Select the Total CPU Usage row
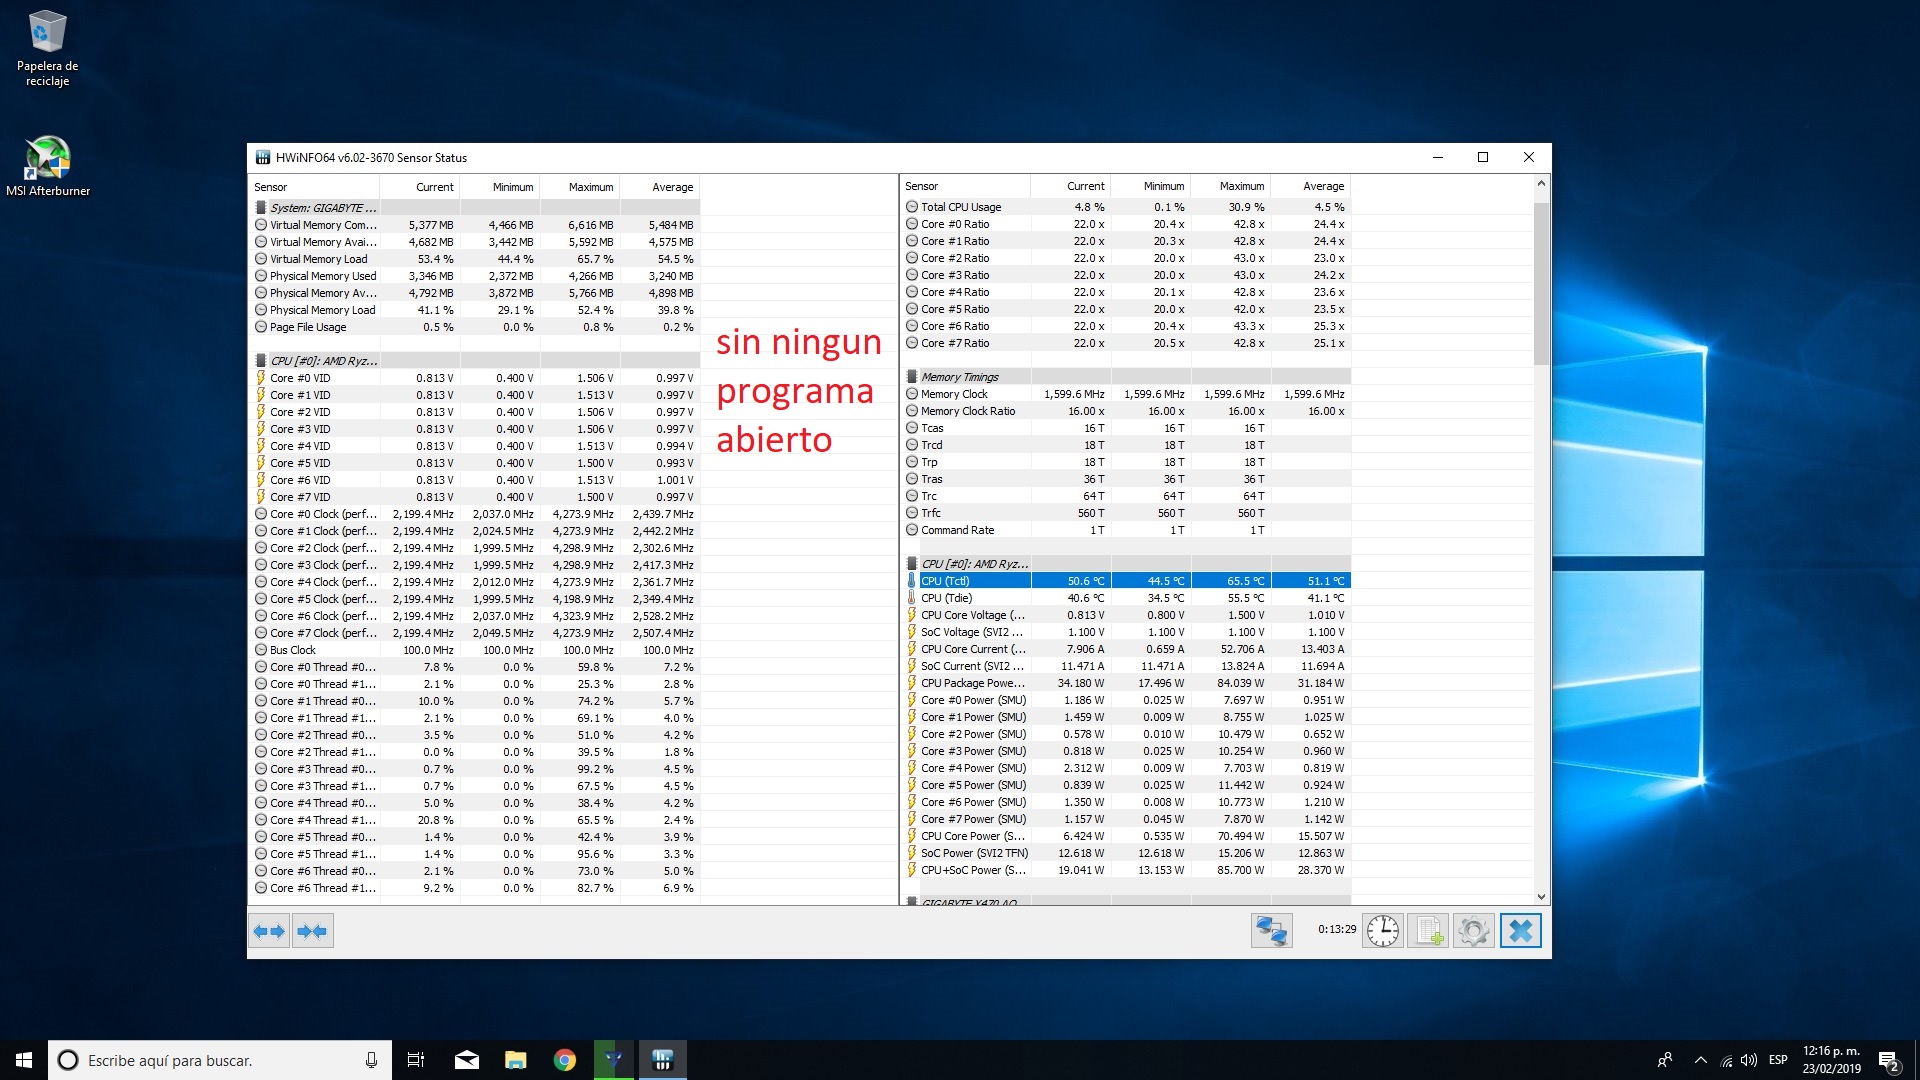Screen dimensions: 1920x1080 (1126, 207)
